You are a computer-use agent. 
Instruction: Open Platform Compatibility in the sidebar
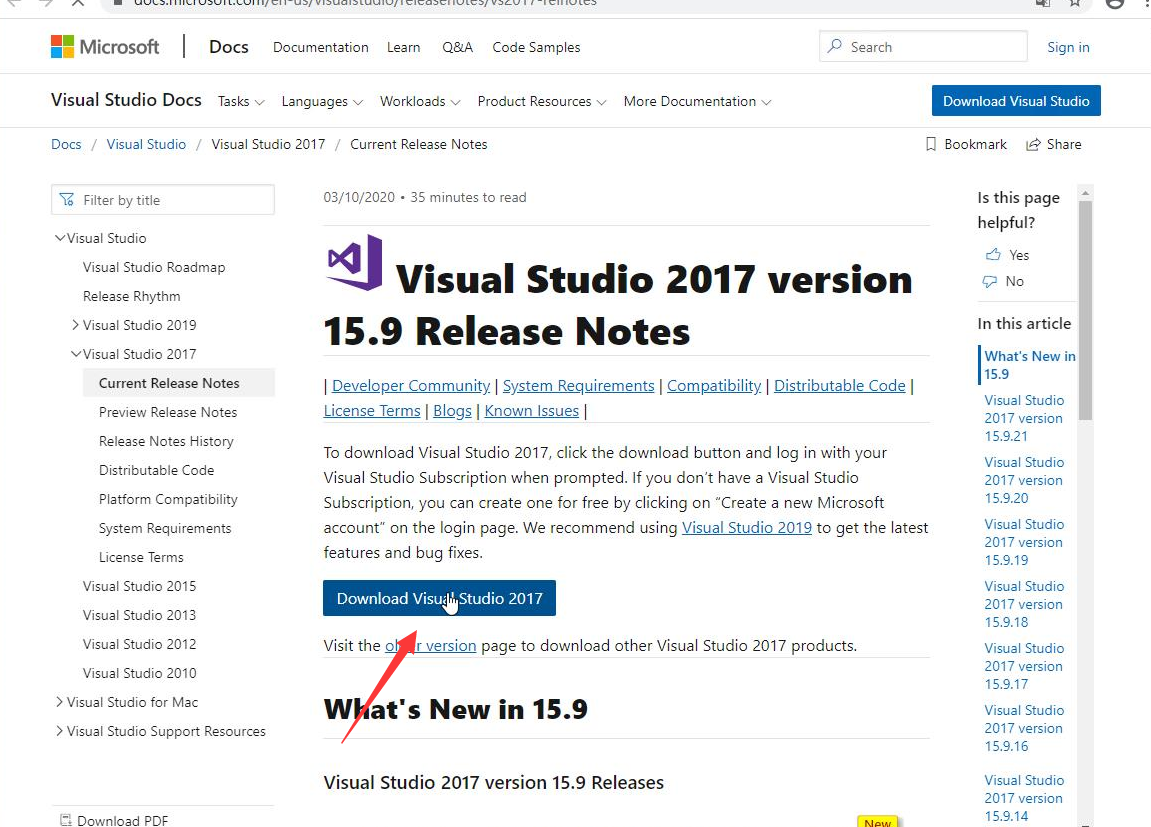click(169, 499)
